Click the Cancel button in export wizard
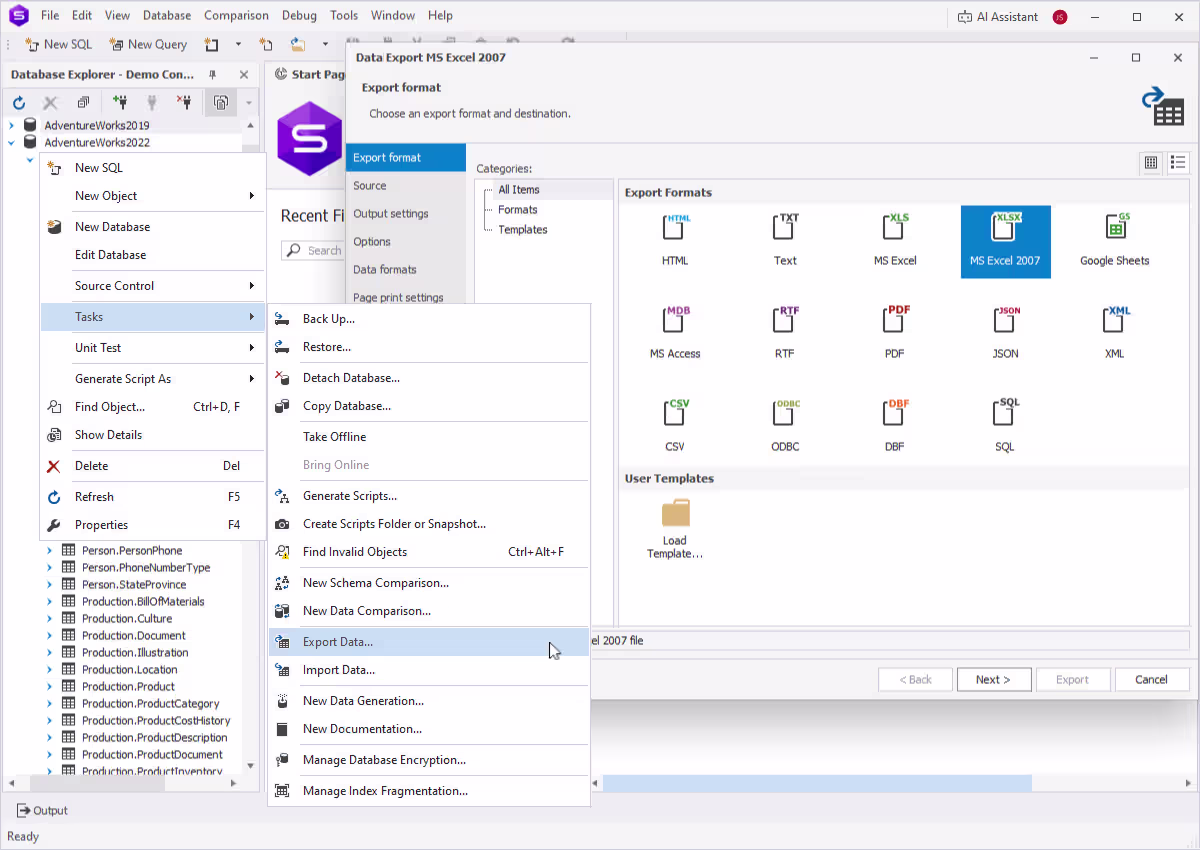Screen dimensions: 1200x850 pyautogui.click(x=1152, y=679)
